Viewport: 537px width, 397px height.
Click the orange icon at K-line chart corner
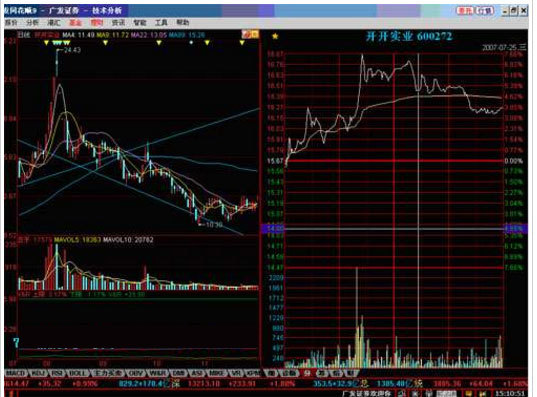point(250,34)
